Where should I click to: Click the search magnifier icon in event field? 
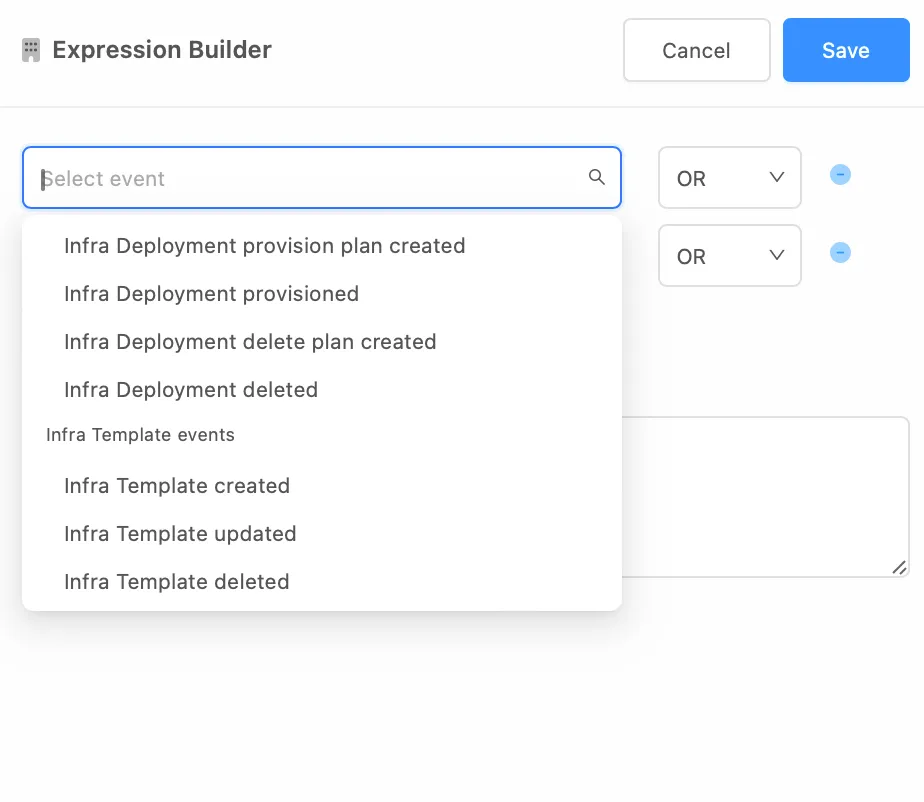pos(596,177)
